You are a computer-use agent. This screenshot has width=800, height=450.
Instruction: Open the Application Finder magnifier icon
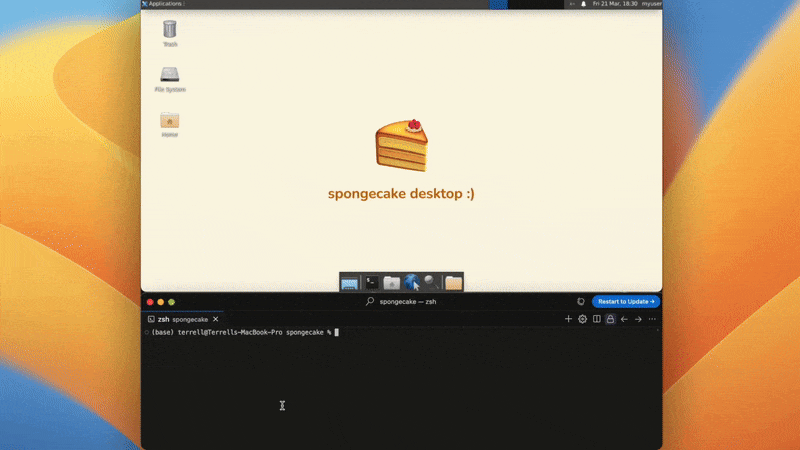432,282
